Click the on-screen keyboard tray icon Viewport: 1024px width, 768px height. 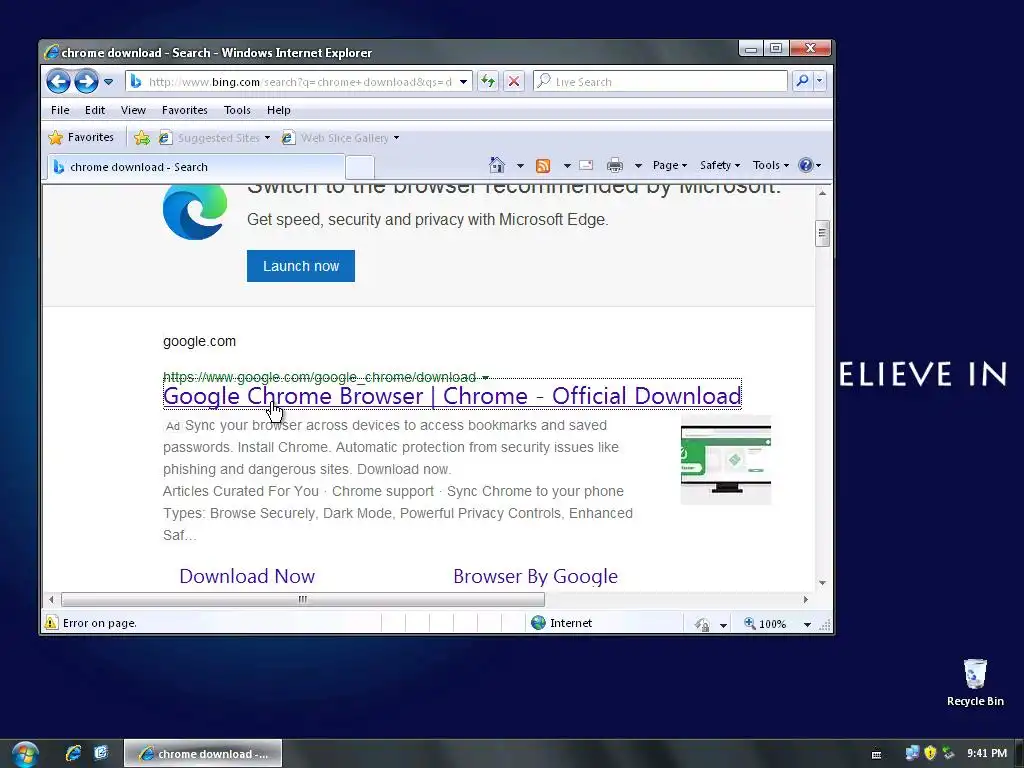click(x=876, y=754)
